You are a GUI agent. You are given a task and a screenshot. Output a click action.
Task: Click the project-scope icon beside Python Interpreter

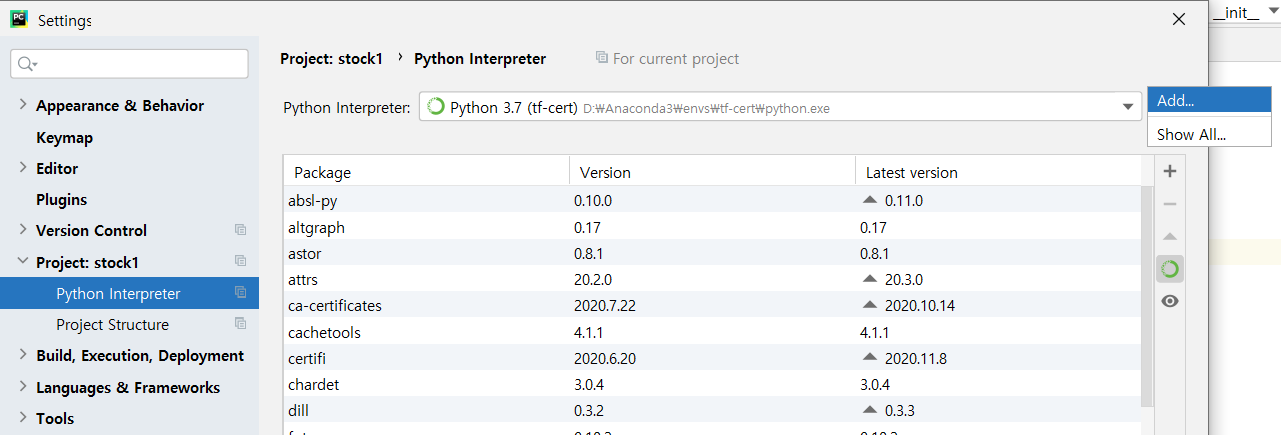click(x=240, y=293)
